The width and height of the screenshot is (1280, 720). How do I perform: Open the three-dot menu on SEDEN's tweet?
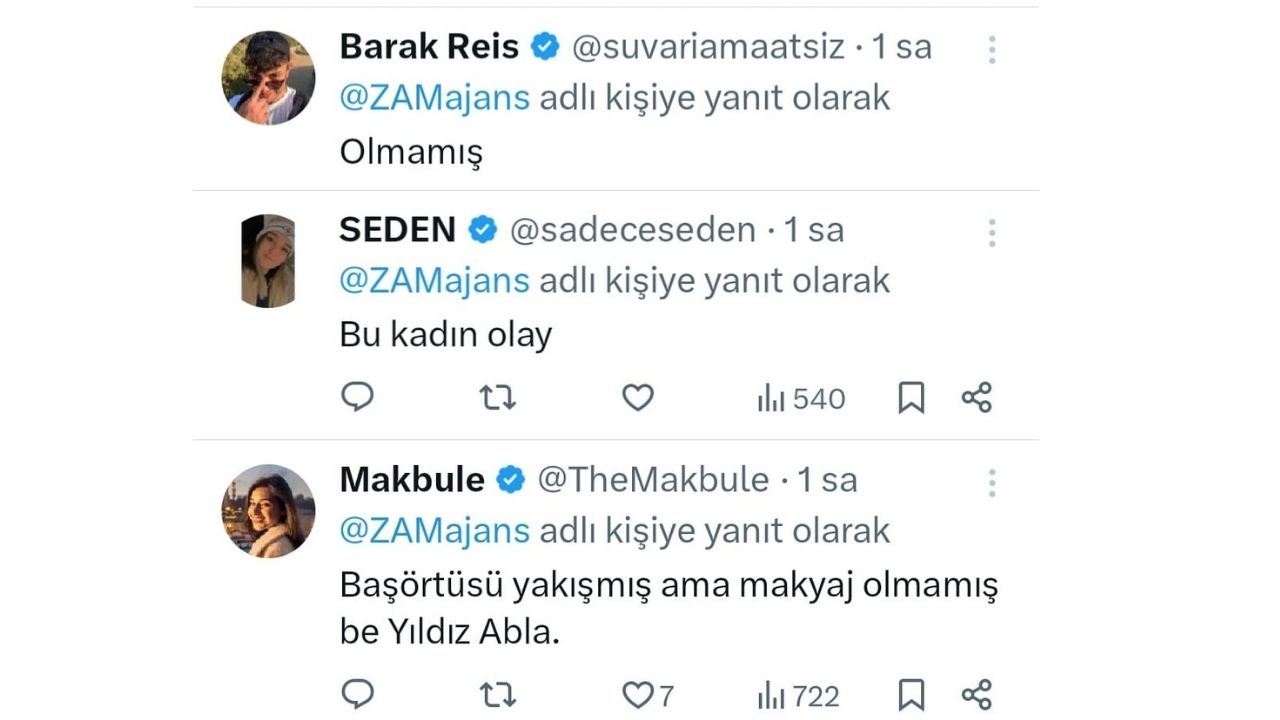coord(991,232)
